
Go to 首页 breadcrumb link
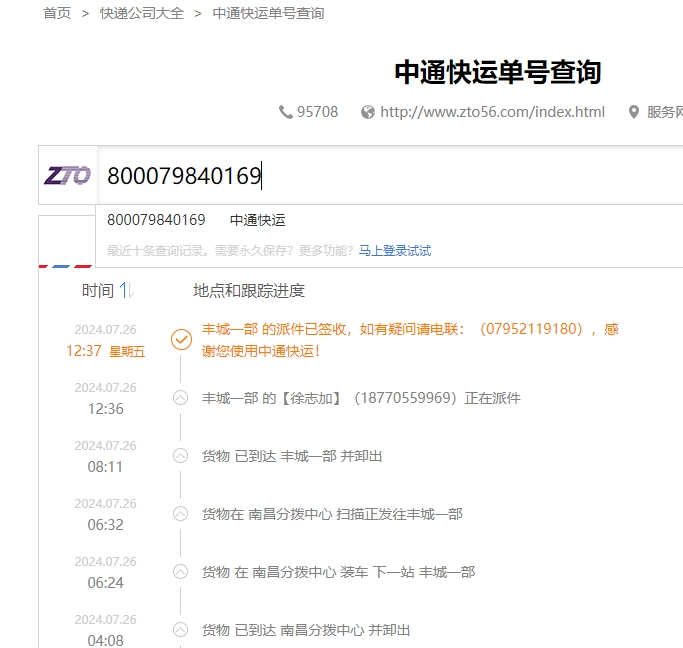57,13
